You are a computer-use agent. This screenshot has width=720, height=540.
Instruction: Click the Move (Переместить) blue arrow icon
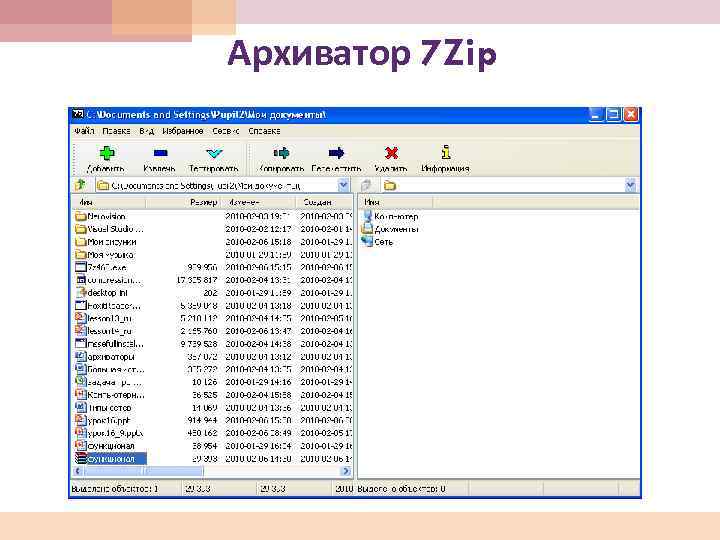[x=337, y=153]
